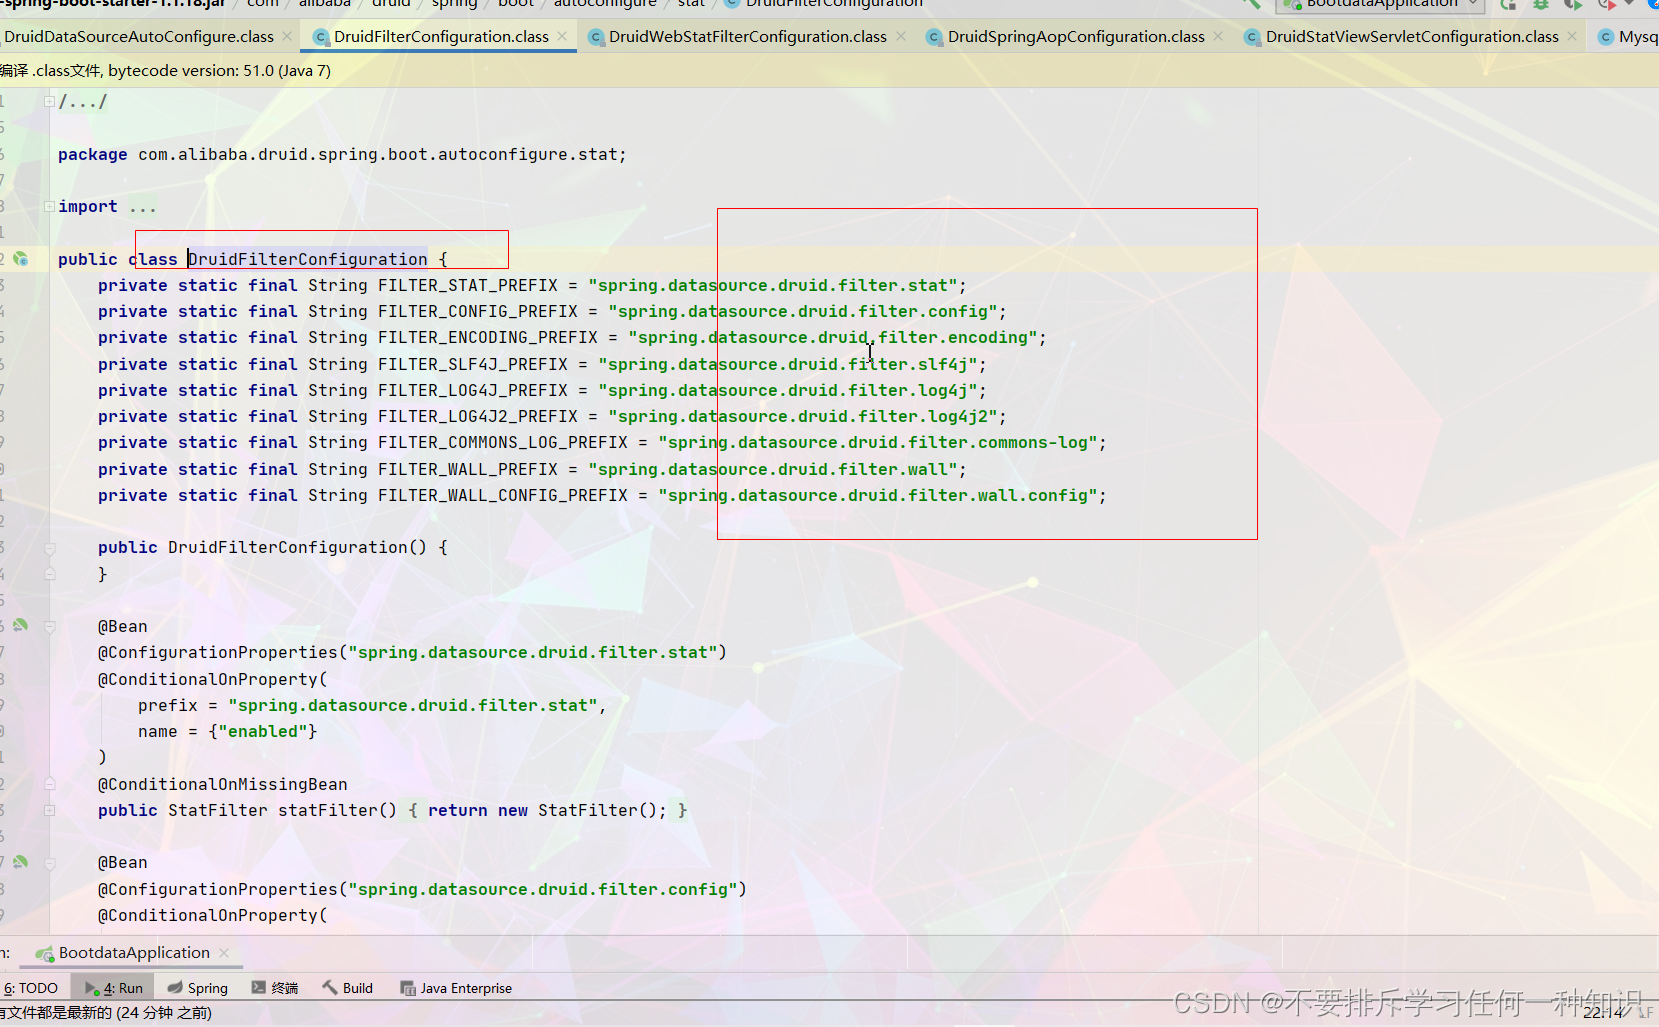
Task: Click fold marker at @ConditionalOnMissingBean line
Action: click(x=49, y=784)
